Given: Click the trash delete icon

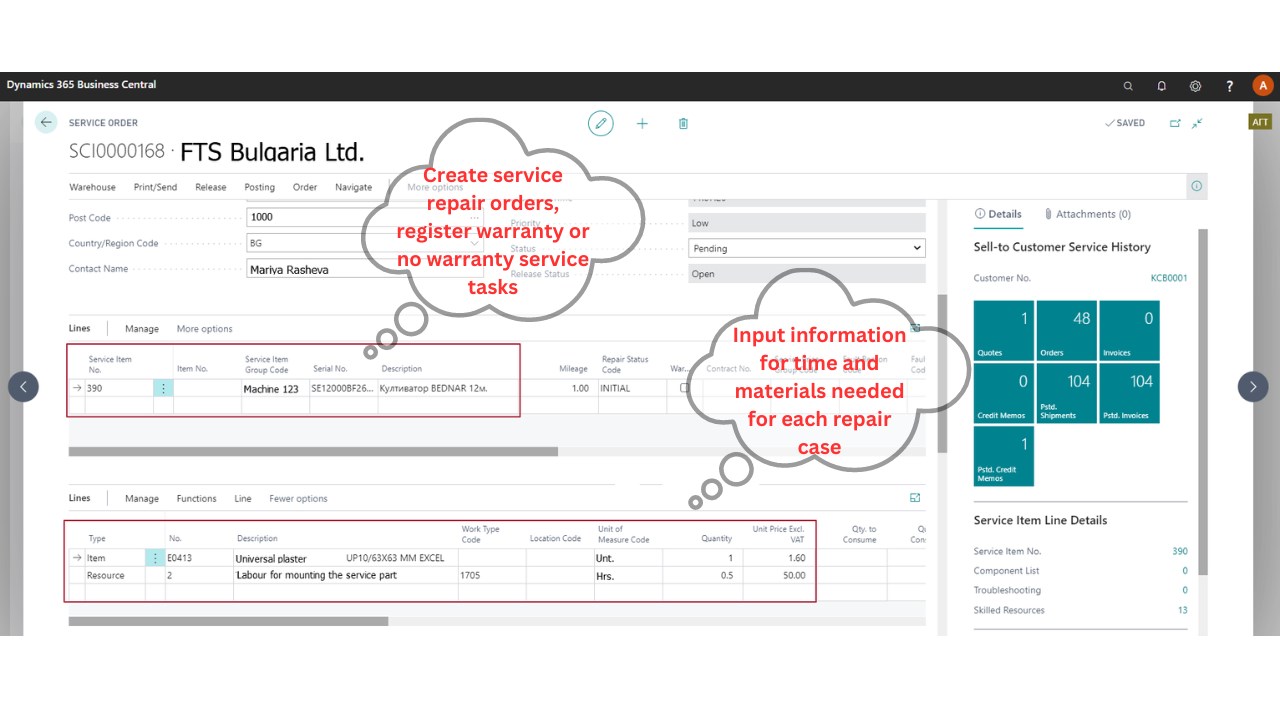Looking at the screenshot, I should point(683,123).
